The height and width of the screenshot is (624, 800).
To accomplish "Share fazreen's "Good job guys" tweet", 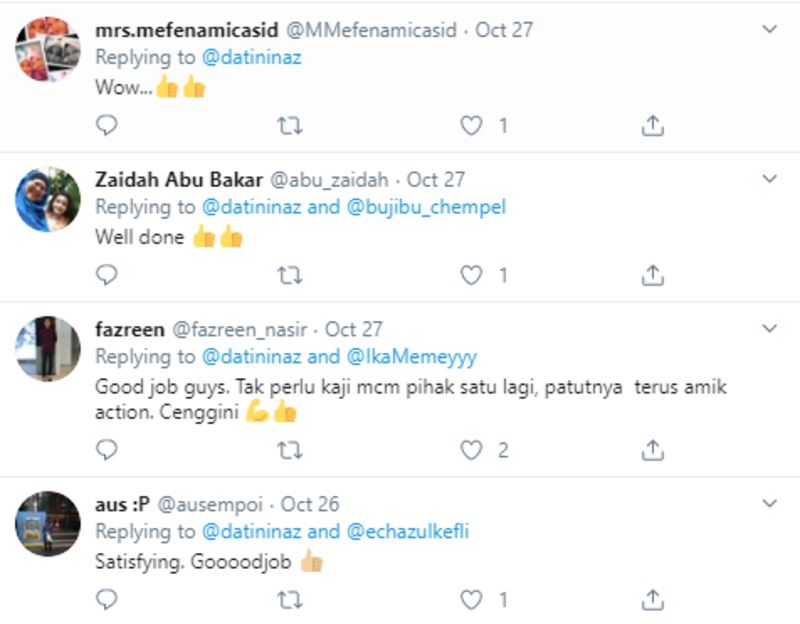I will pos(652,450).
